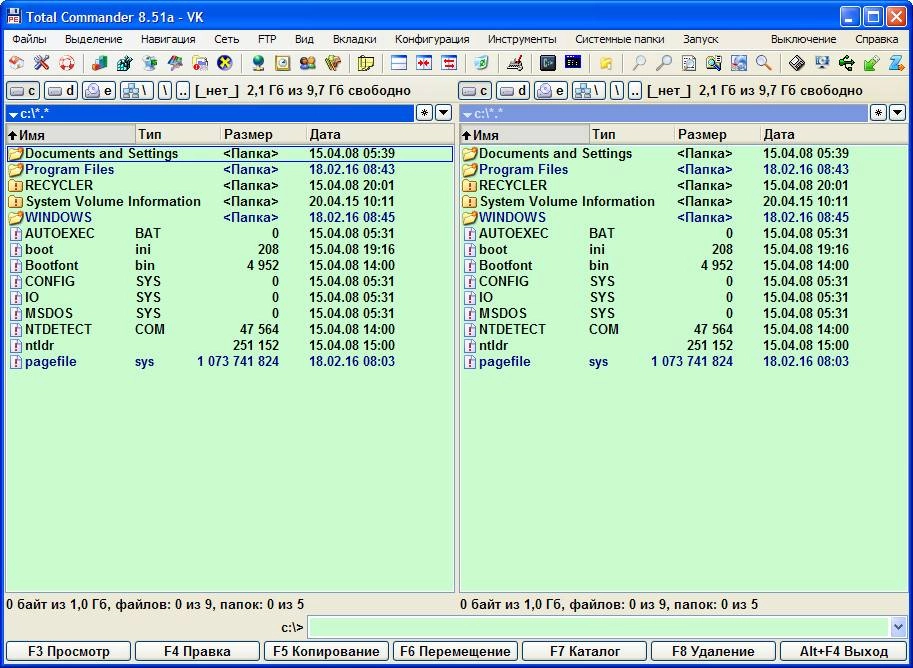Select WINDOWS folder in the right panel
The image size is (913, 668).
click(684, 218)
